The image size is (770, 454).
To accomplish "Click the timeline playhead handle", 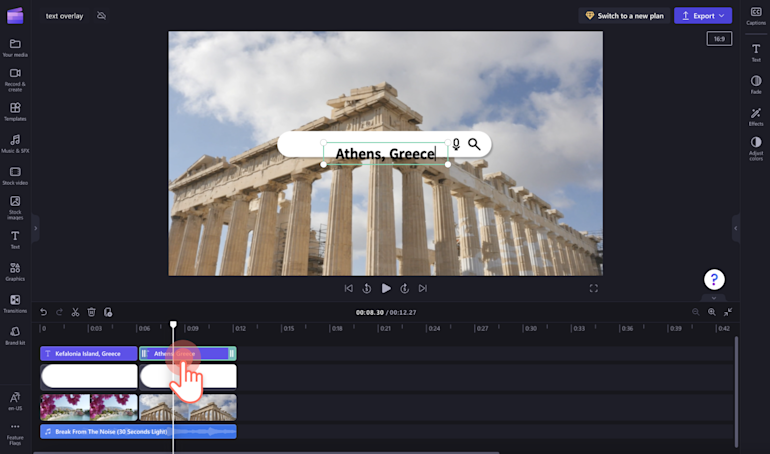I will (173, 324).
